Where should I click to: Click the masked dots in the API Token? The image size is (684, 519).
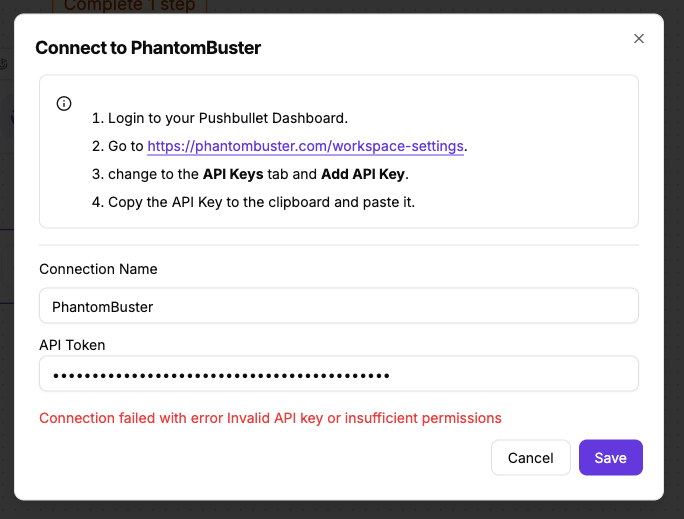tap(220, 376)
